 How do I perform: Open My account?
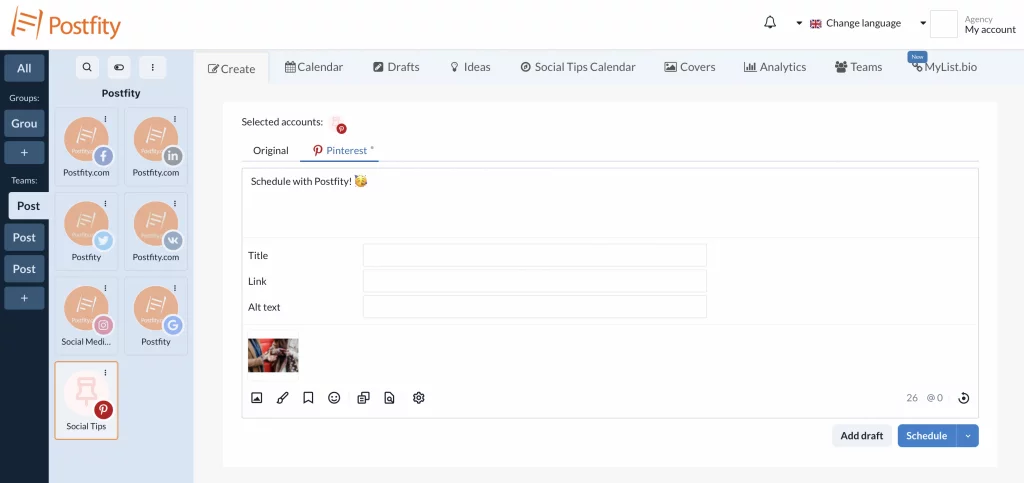[990, 29]
